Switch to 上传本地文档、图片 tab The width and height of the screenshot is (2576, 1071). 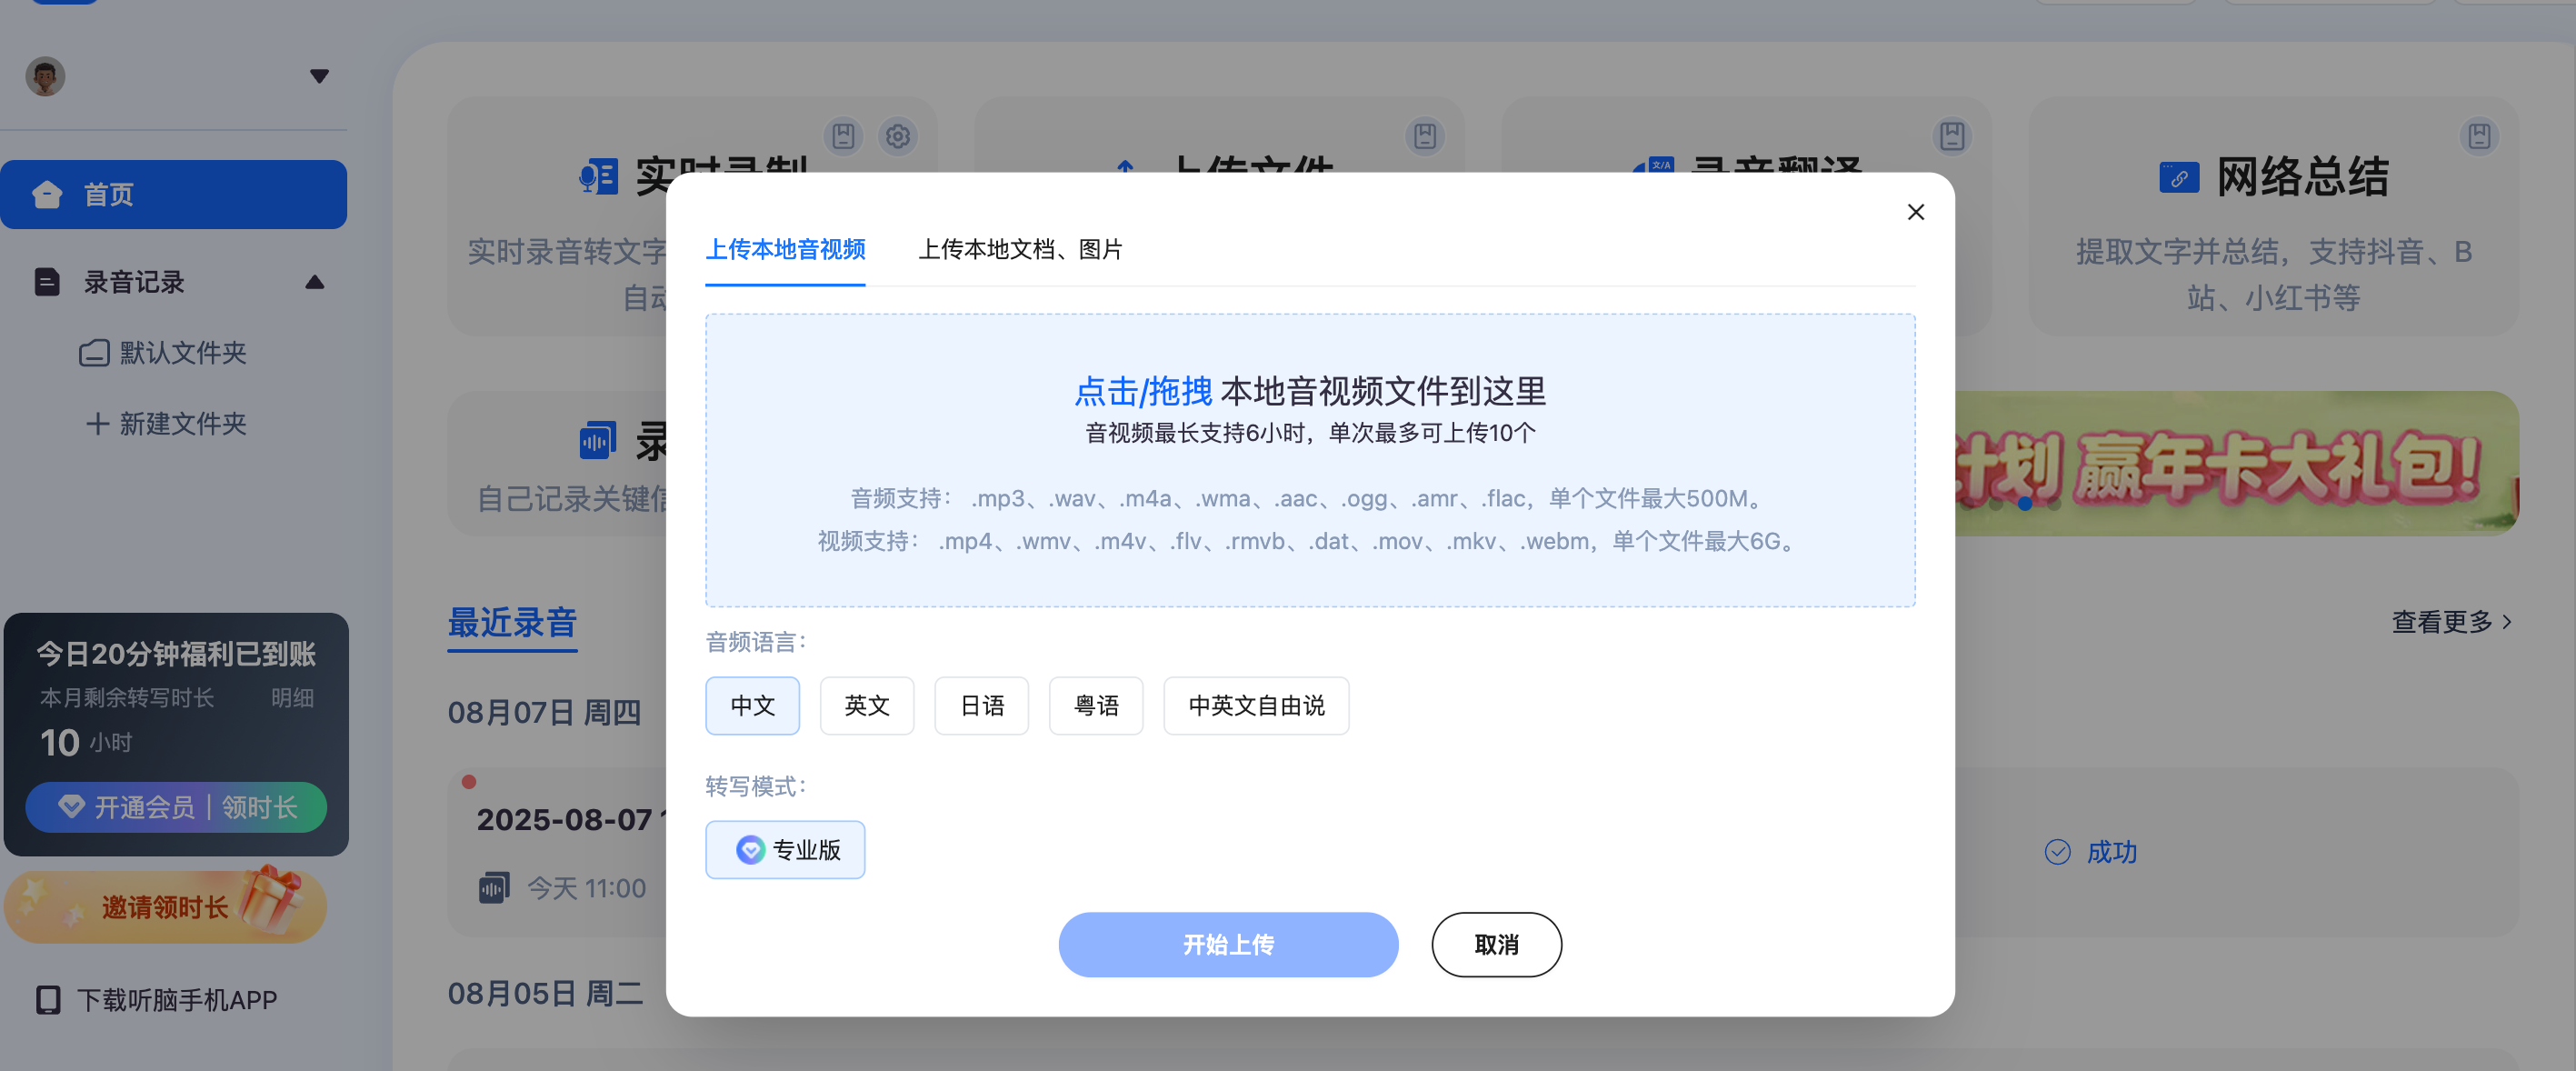point(1020,249)
